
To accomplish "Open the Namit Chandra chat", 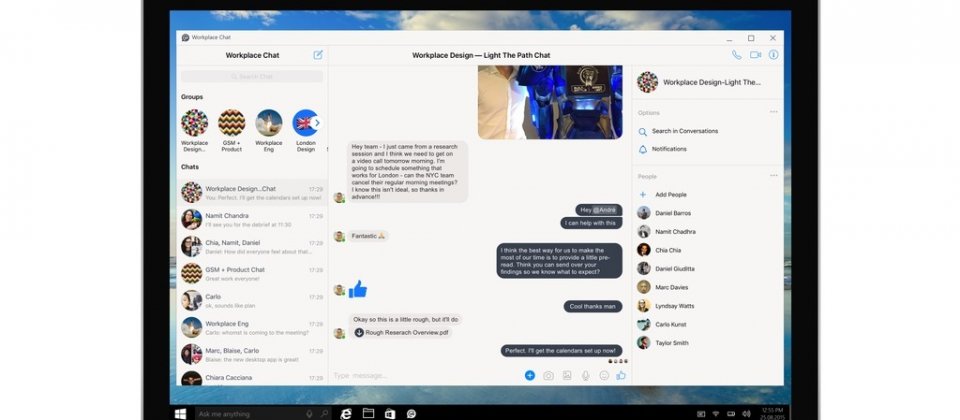I will pyautogui.click(x=252, y=219).
